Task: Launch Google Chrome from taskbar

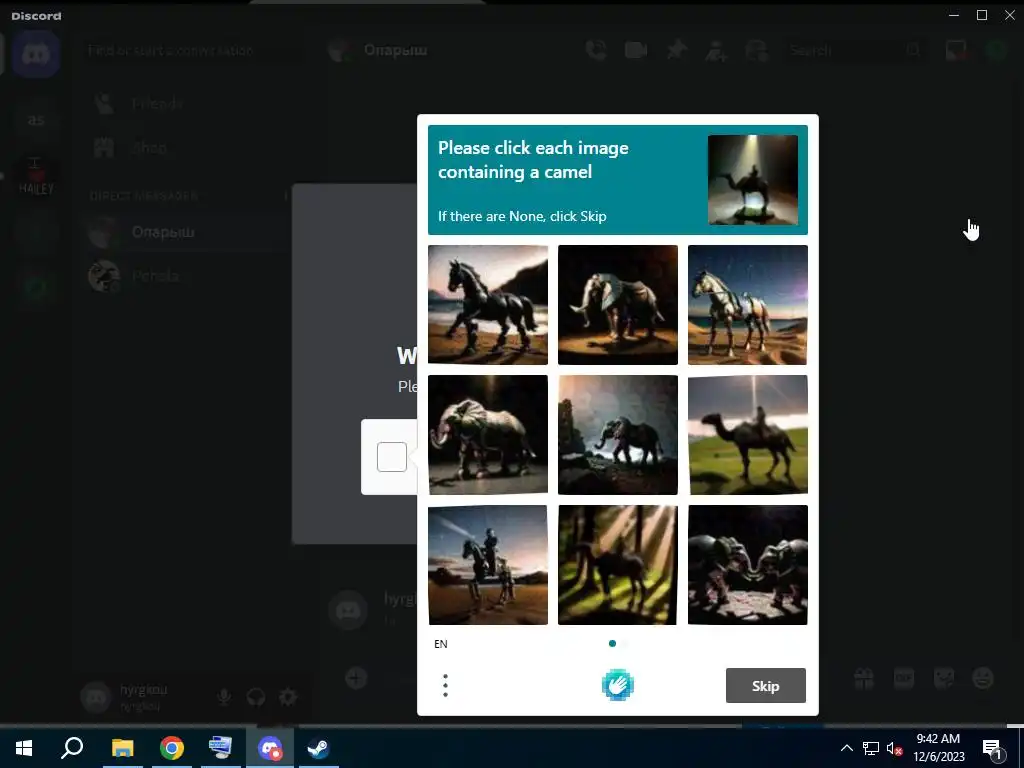Action: (172, 748)
